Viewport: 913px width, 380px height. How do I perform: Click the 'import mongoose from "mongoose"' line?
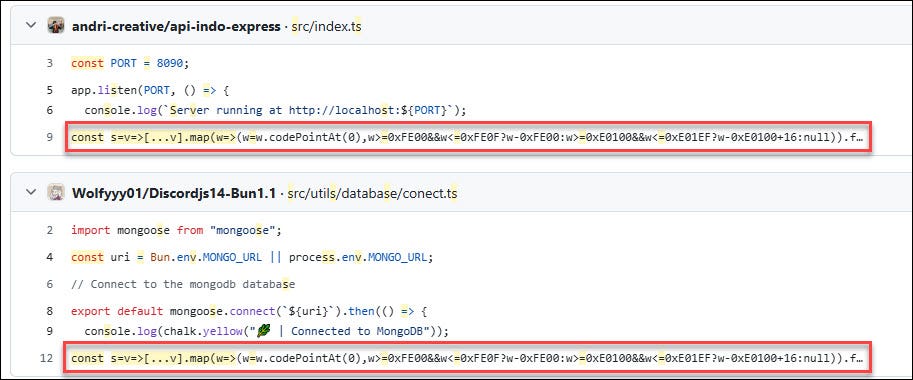point(176,230)
